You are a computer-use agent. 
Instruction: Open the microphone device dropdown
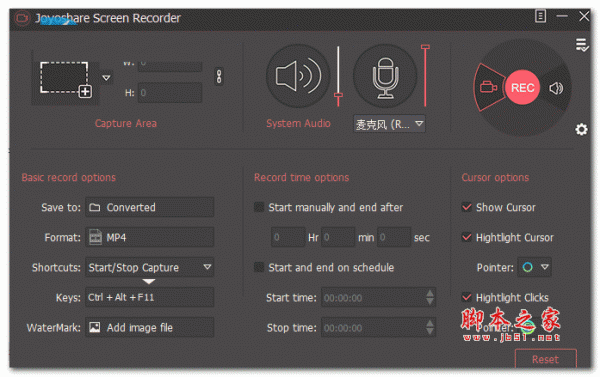(389, 124)
